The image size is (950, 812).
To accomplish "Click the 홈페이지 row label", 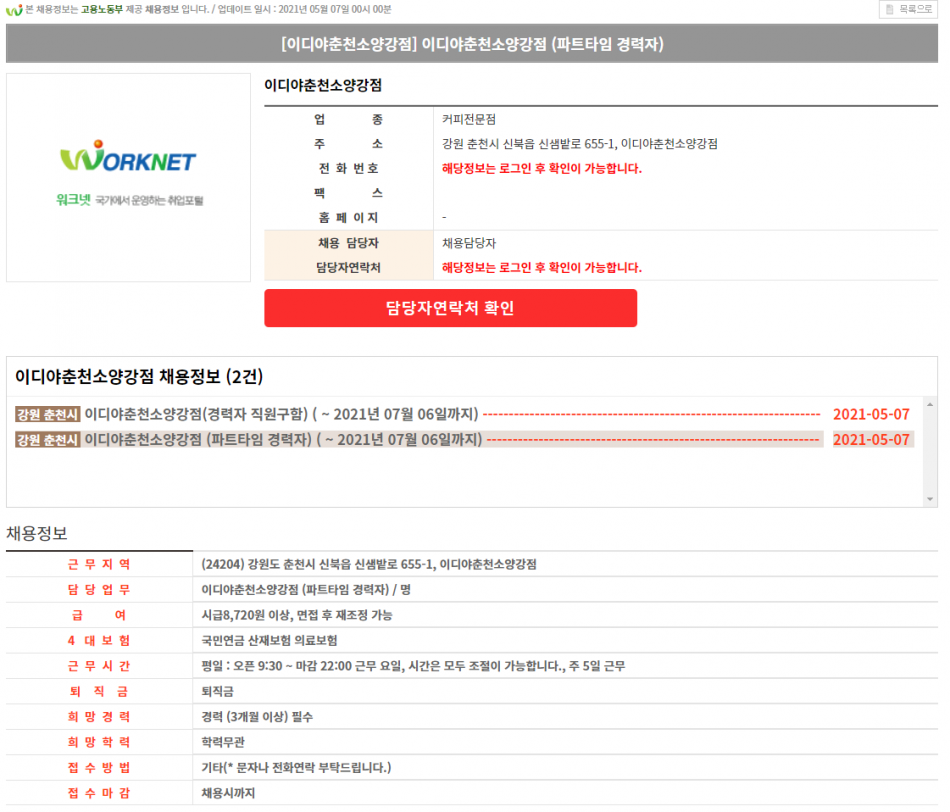I will pos(348,218).
